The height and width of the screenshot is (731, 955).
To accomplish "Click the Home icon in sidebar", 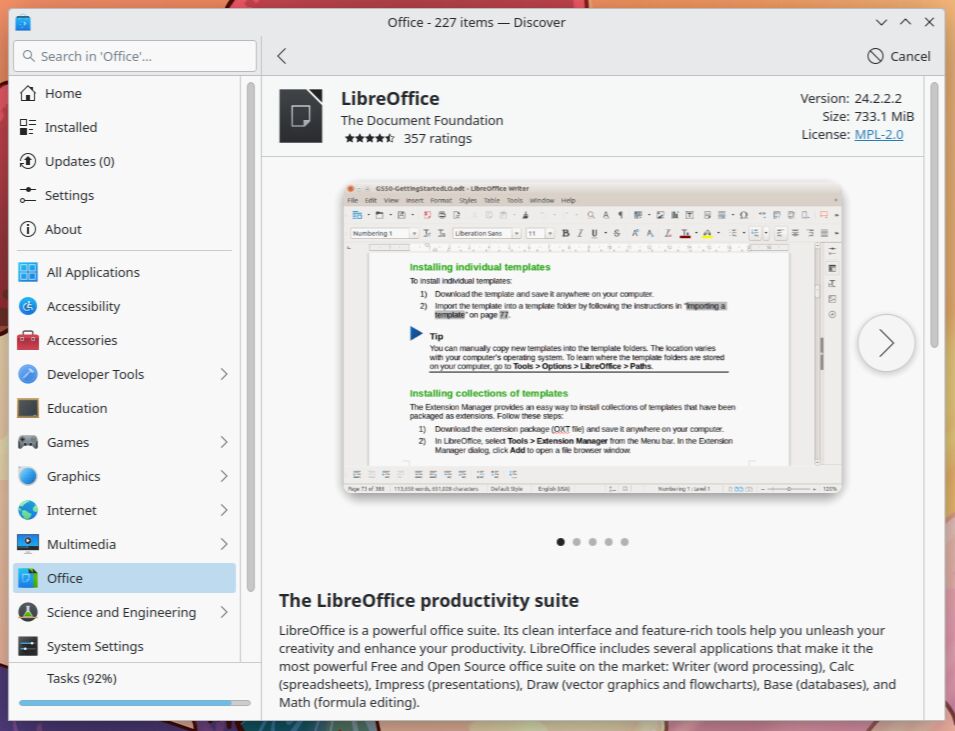I will tap(28, 93).
